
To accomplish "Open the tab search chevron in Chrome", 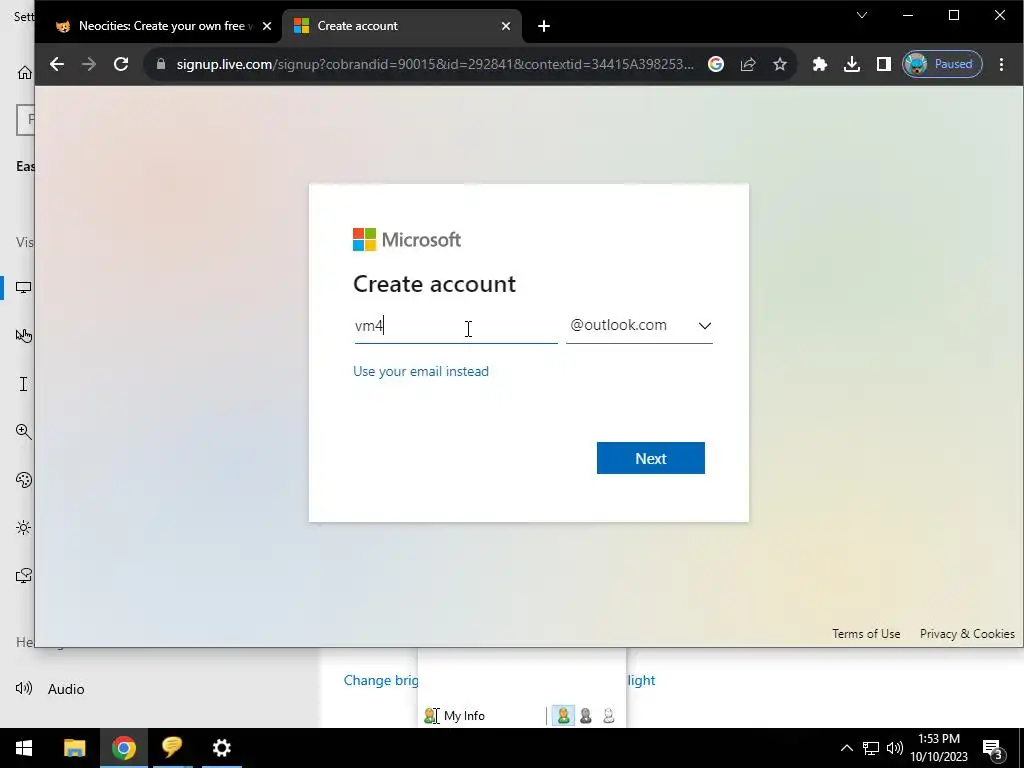I will [862, 15].
